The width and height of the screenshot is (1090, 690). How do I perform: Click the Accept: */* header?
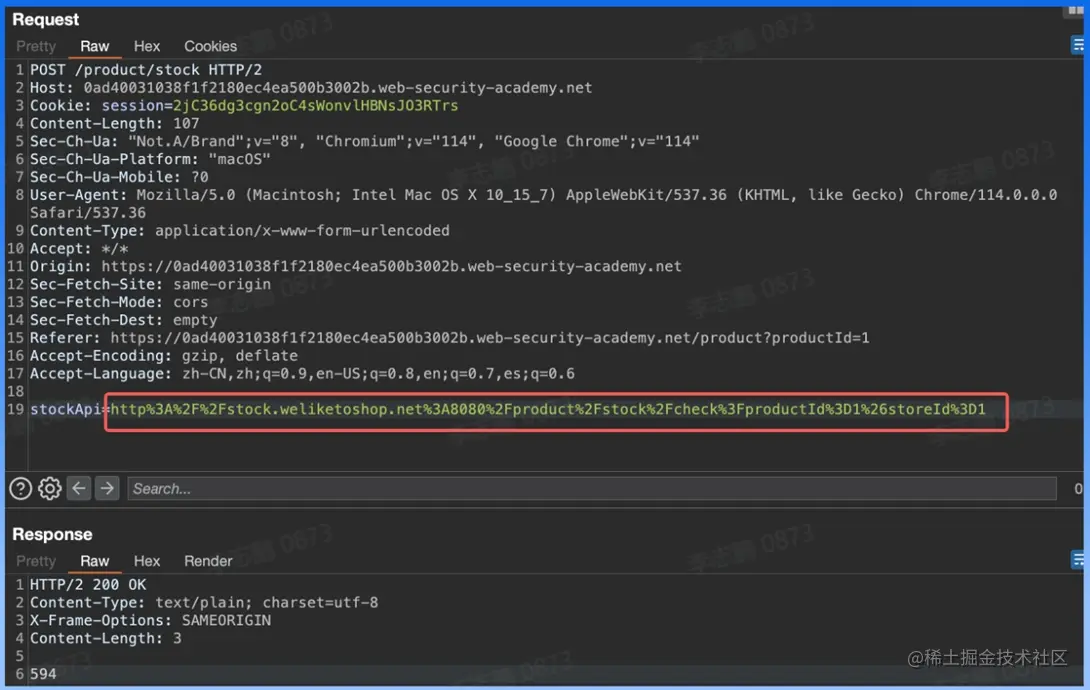pos(79,249)
